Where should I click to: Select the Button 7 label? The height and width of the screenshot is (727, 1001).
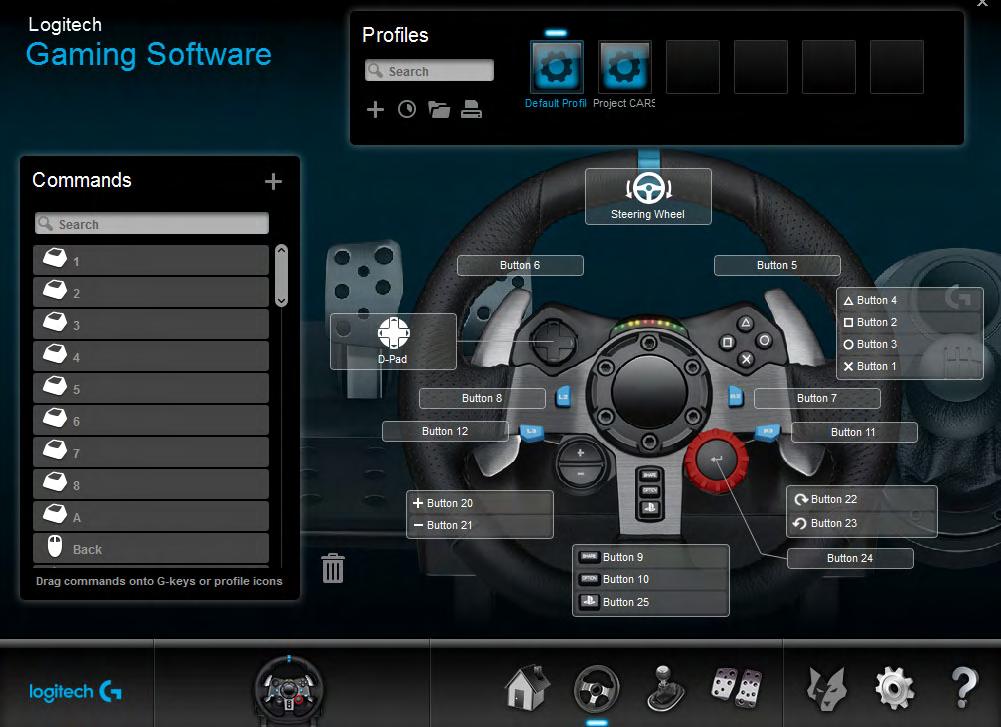[817, 398]
